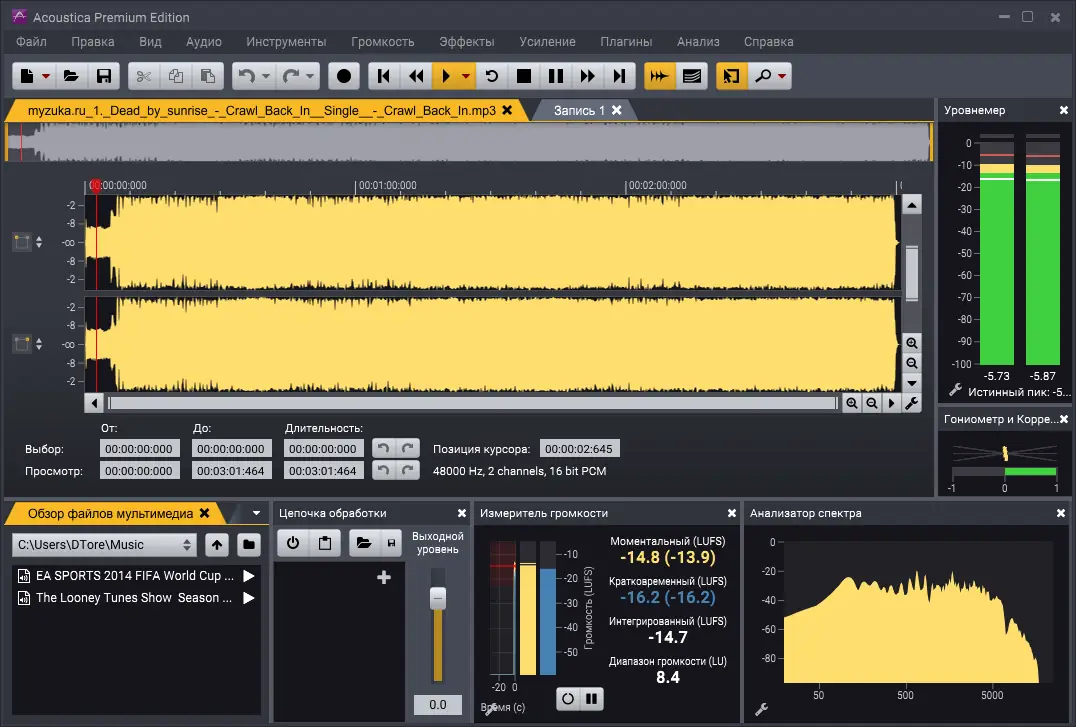The width and height of the screenshot is (1076, 727).
Task: Jump to the start of the track
Action: point(384,76)
